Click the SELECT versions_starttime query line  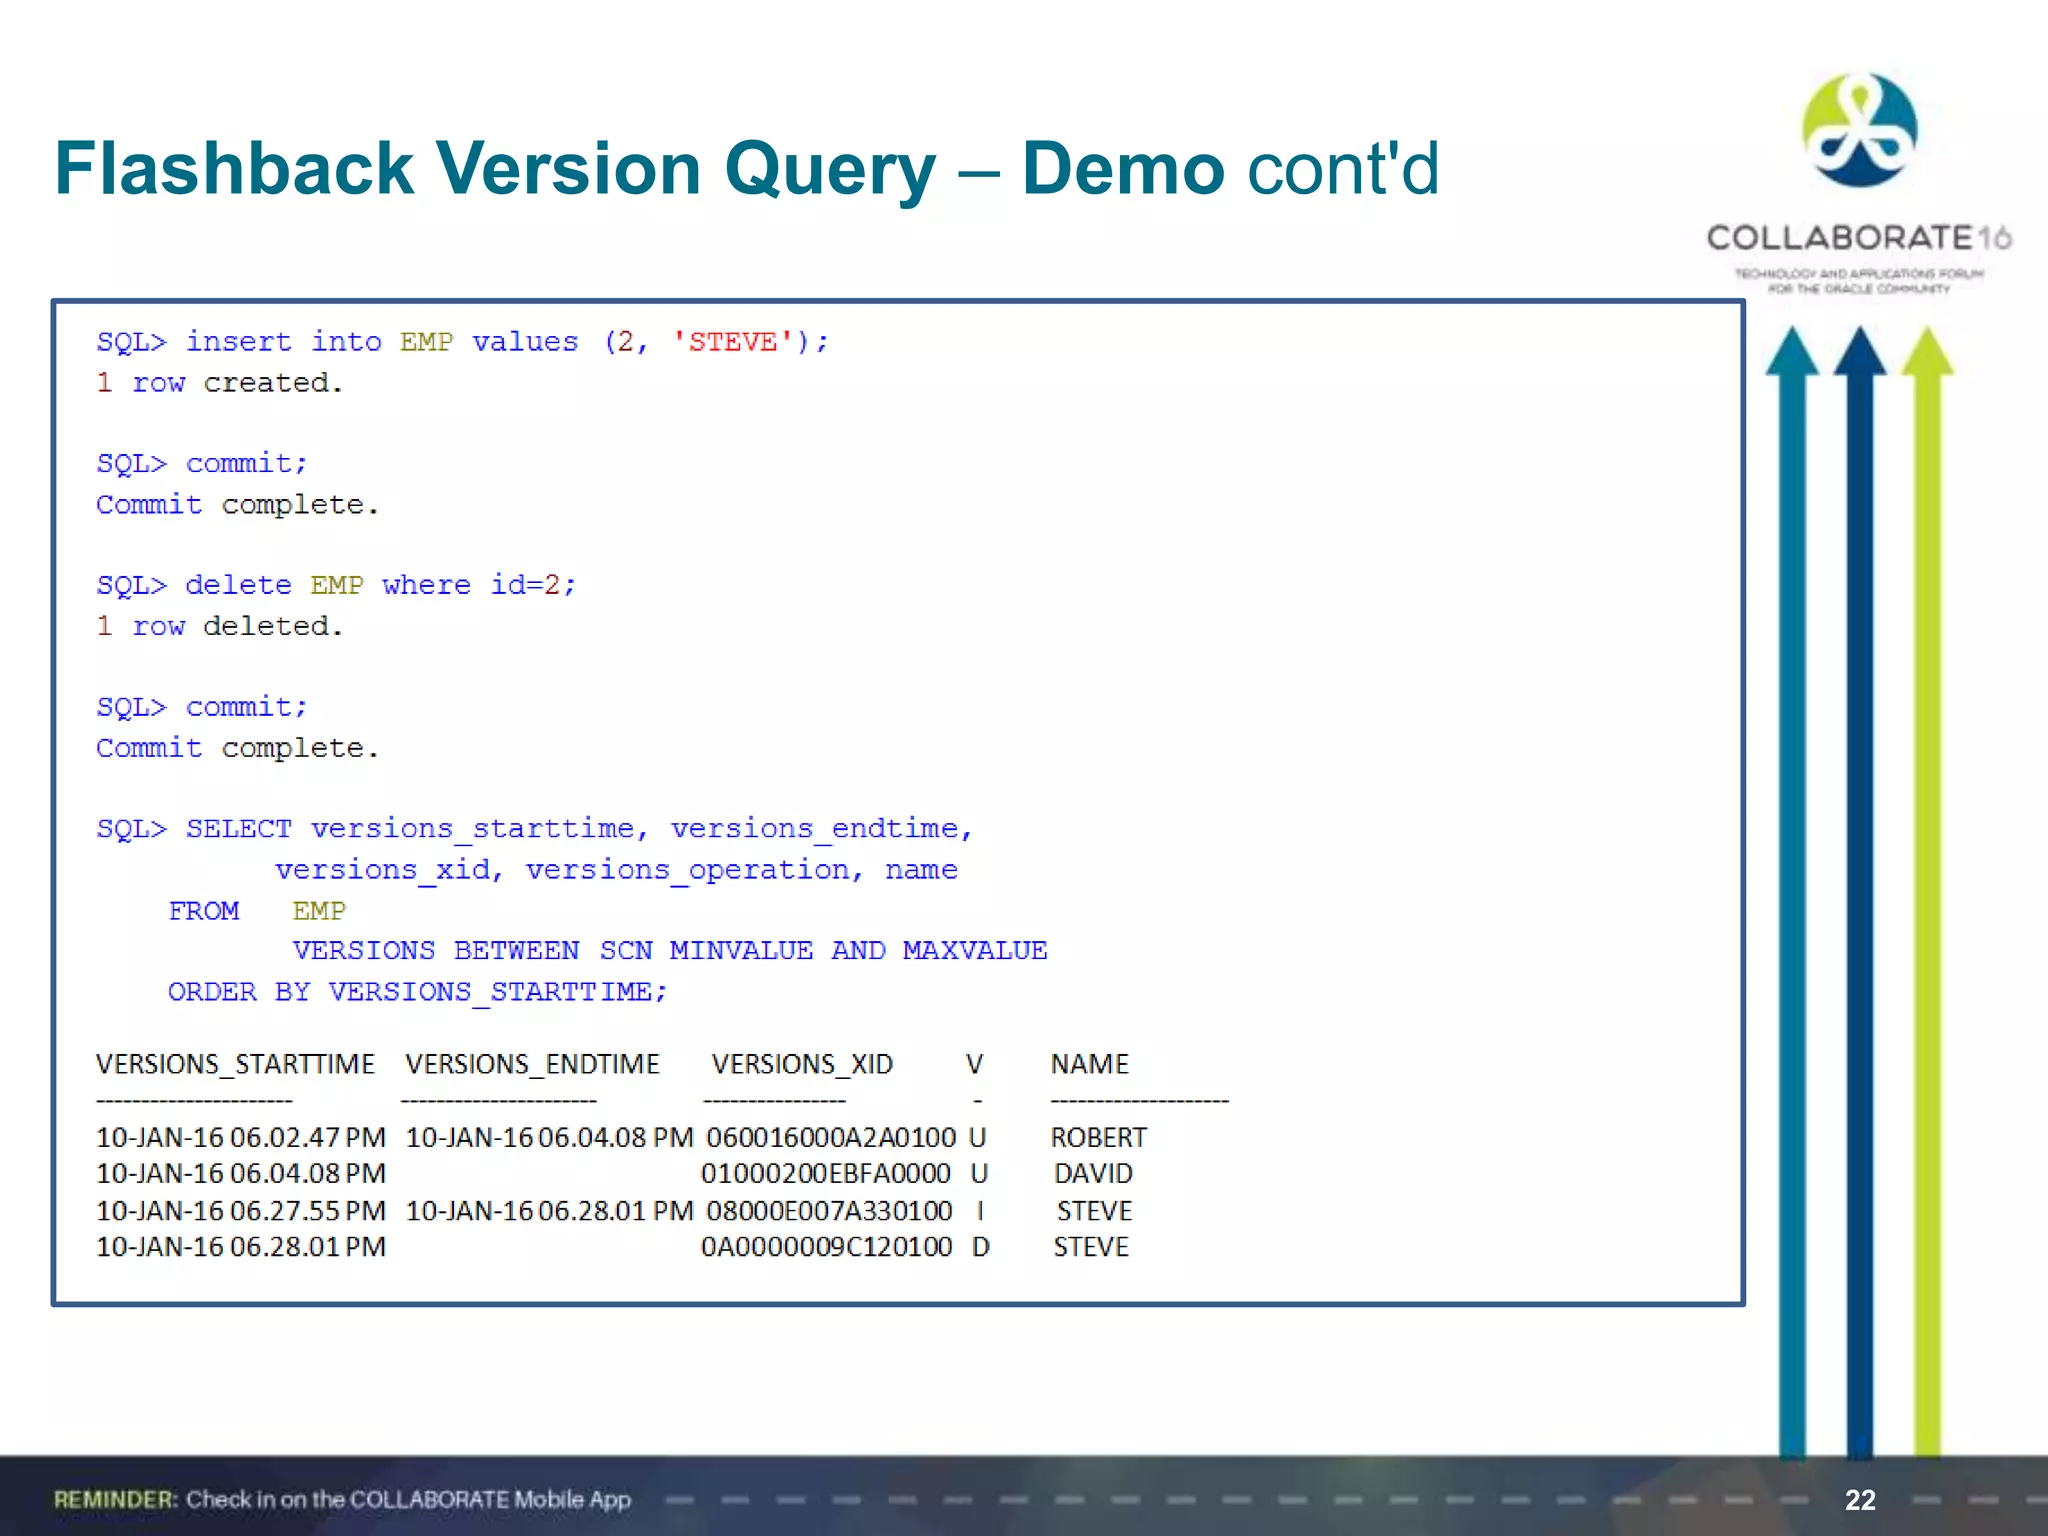[535, 829]
